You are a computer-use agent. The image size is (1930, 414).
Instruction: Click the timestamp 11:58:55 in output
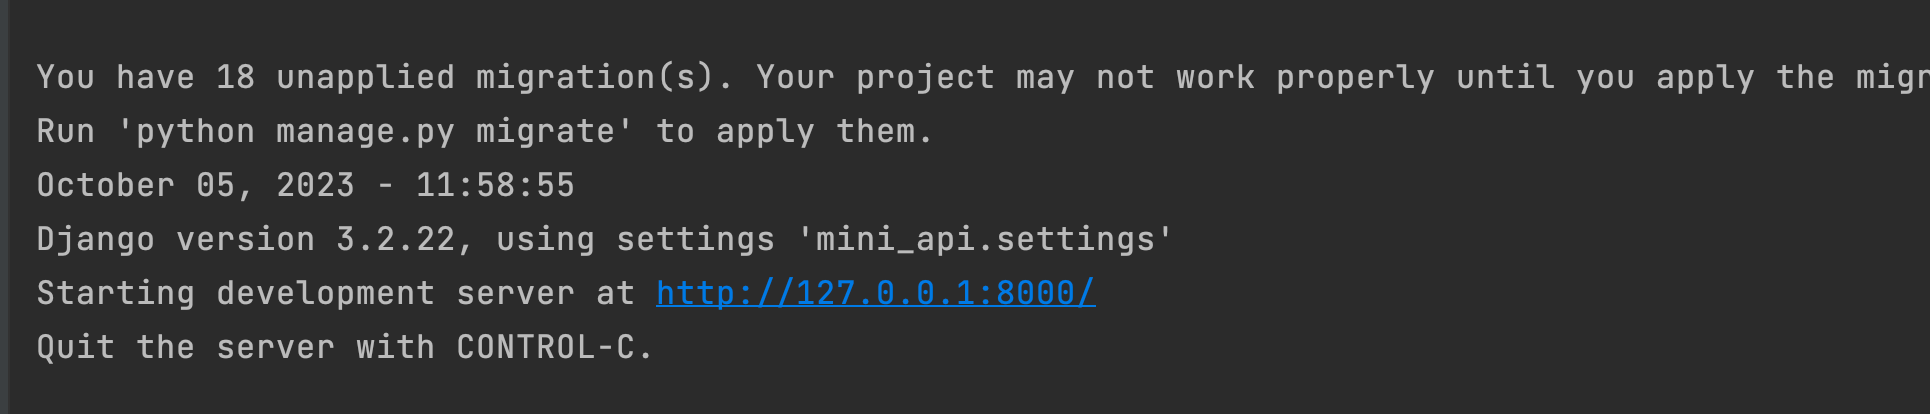click(x=495, y=185)
